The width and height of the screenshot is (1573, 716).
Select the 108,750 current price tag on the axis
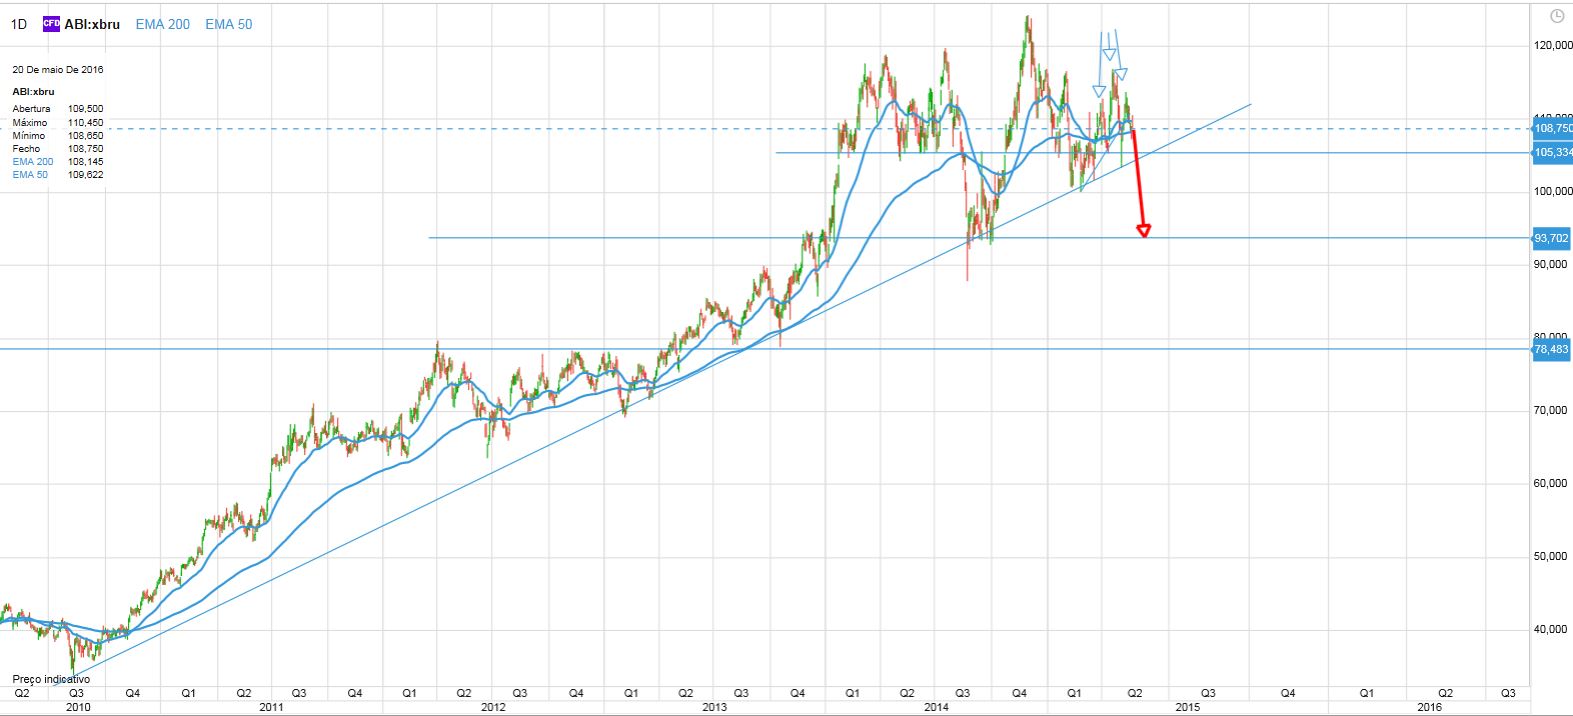point(1552,129)
